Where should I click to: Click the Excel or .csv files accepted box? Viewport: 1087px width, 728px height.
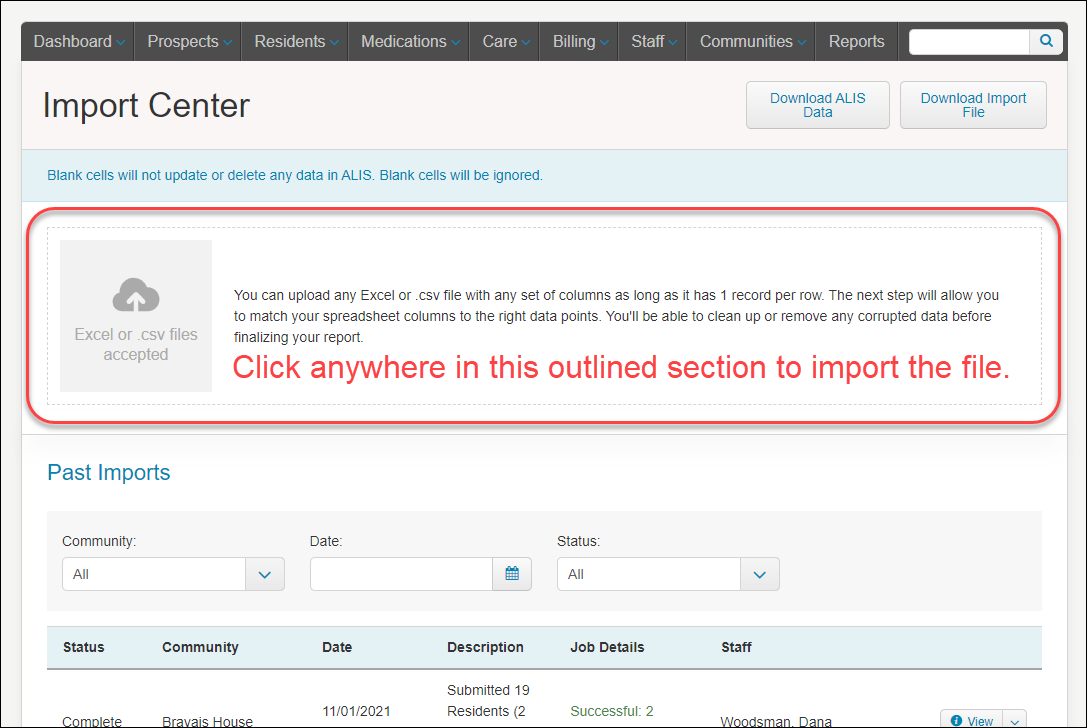tap(136, 316)
